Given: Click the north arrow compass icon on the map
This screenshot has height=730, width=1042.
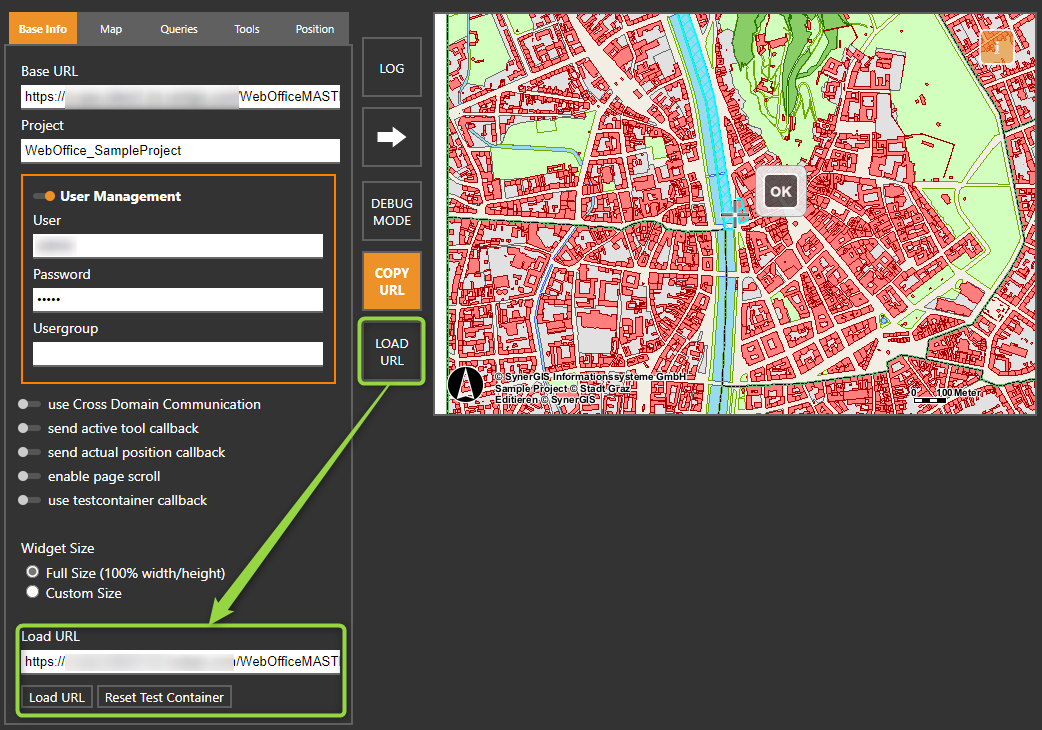Looking at the screenshot, I should click(466, 385).
